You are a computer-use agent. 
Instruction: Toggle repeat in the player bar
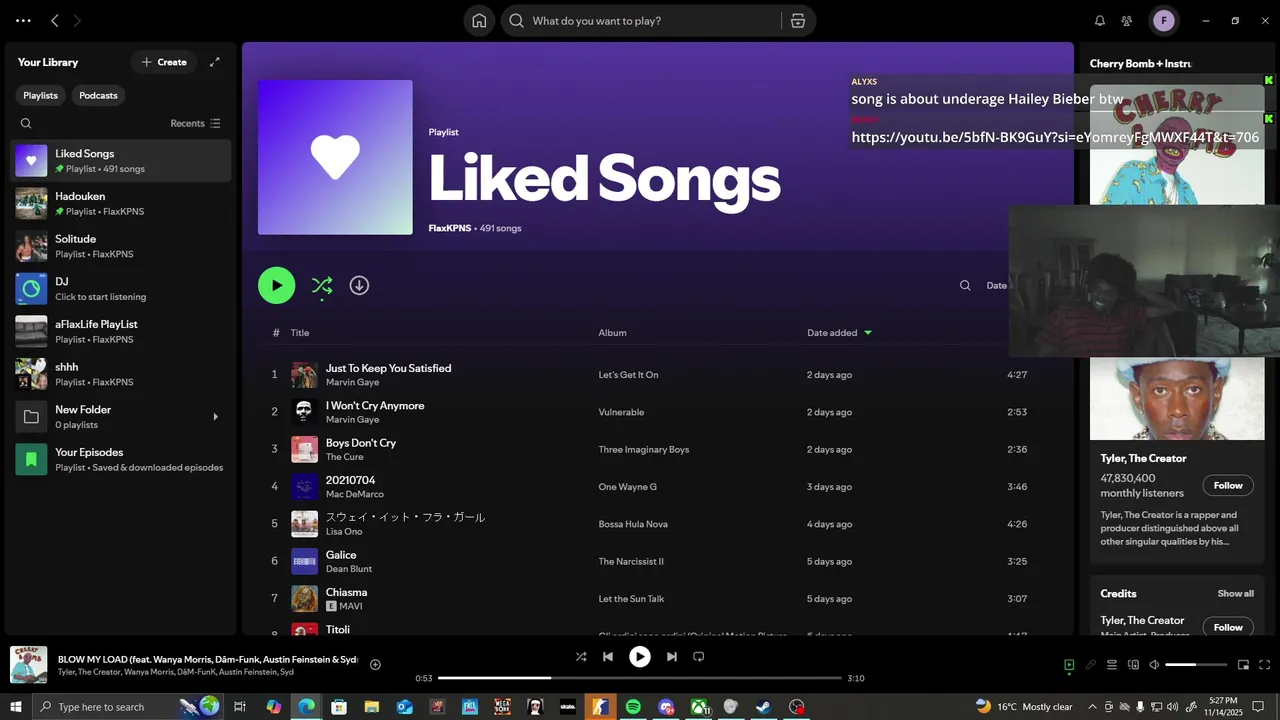699,657
